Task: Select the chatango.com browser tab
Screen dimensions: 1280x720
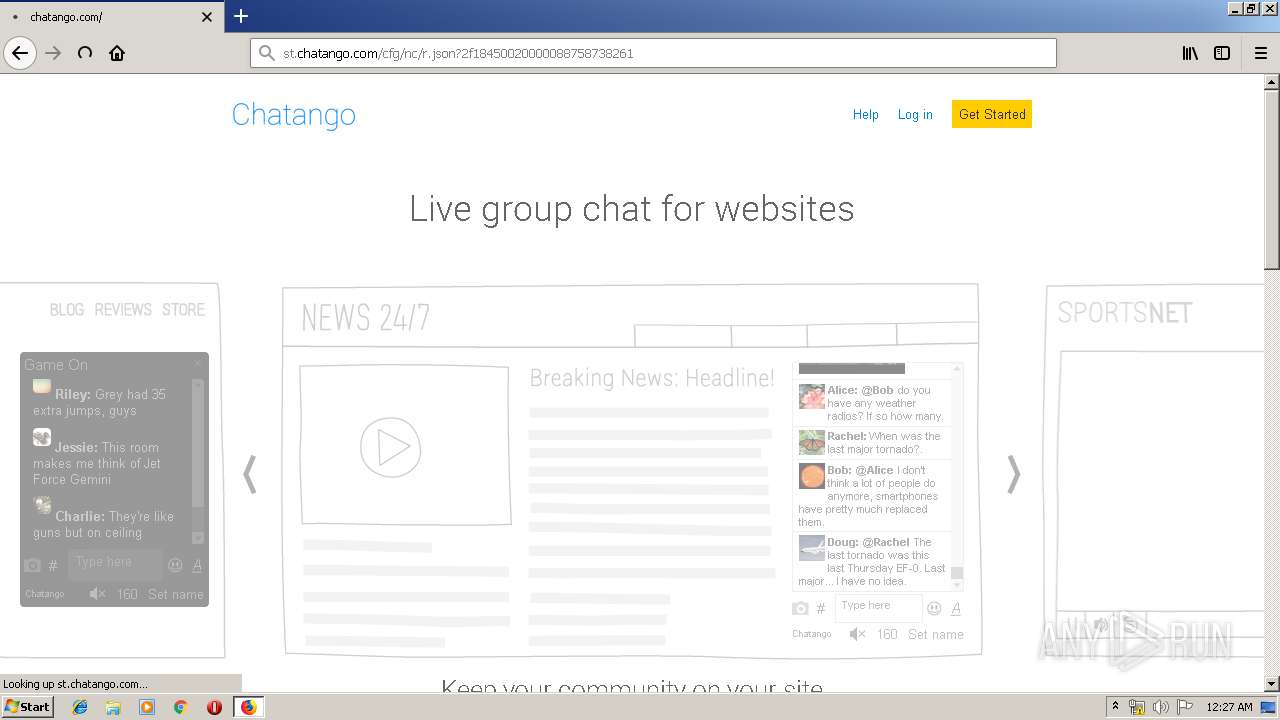Action: tap(110, 17)
